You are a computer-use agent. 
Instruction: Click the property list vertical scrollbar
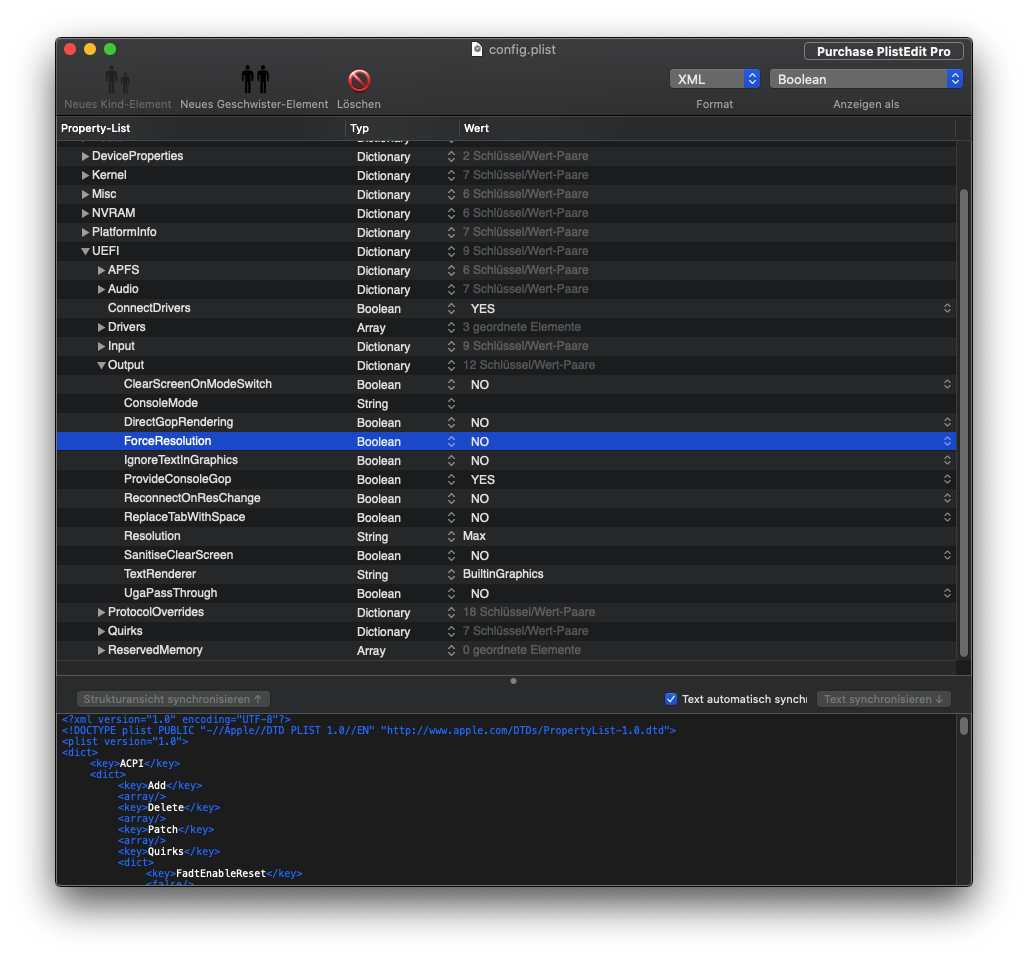click(x=964, y=423)
